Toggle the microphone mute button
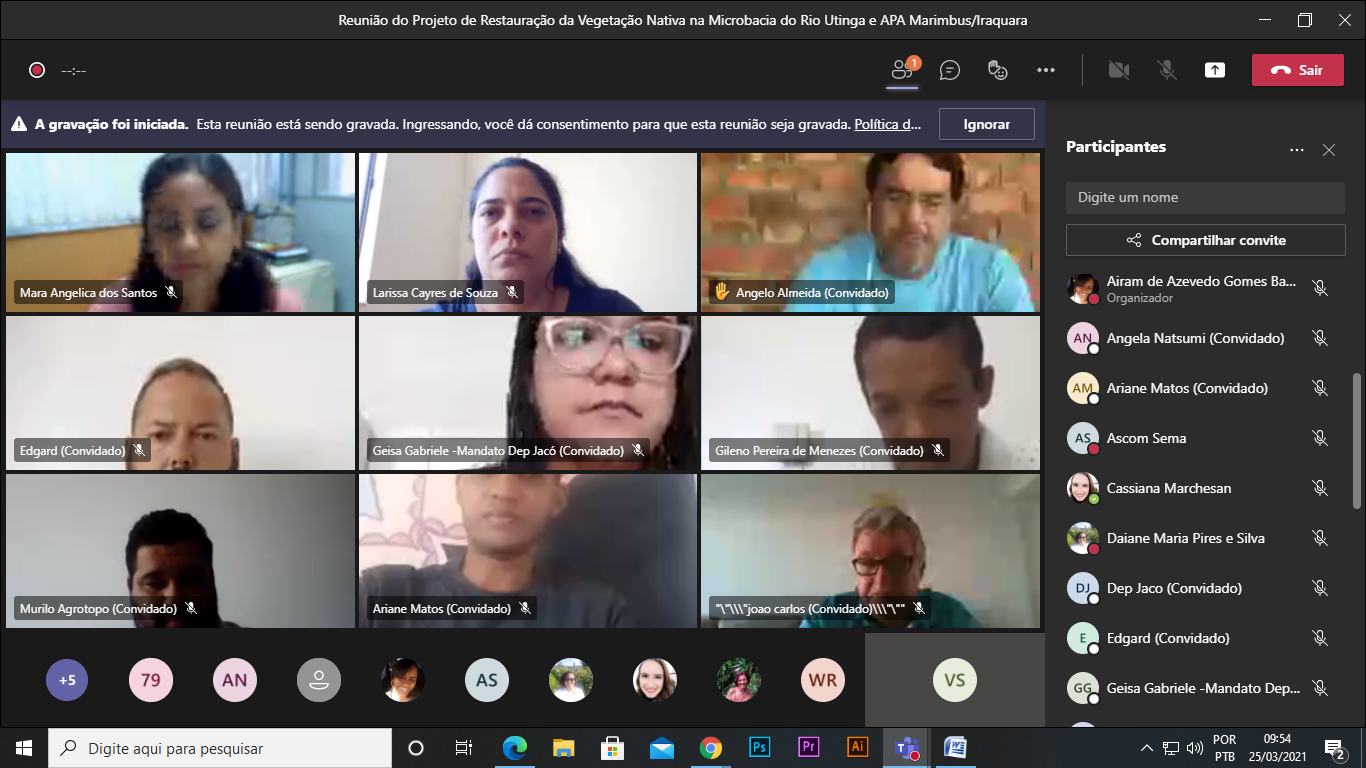 coord(1166,70)
